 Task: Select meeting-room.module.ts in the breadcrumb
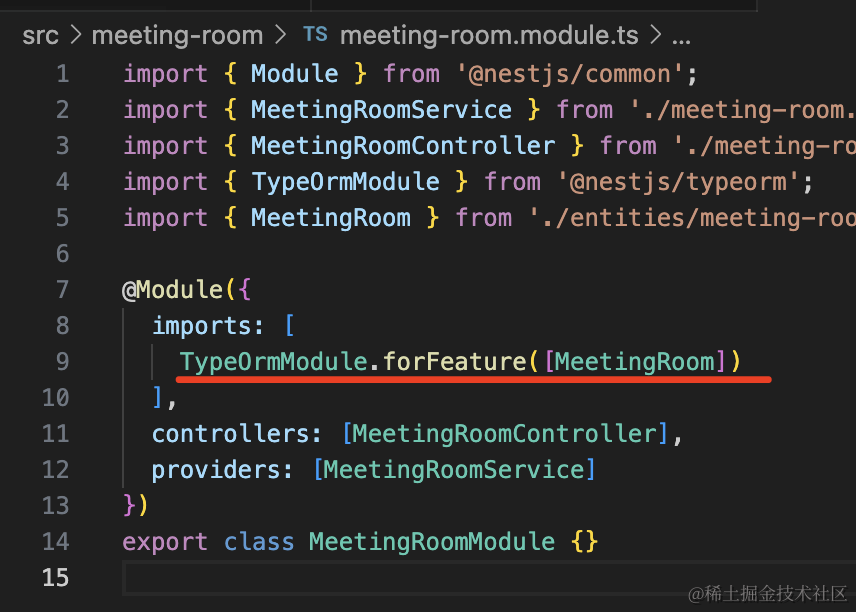[488, 36]
